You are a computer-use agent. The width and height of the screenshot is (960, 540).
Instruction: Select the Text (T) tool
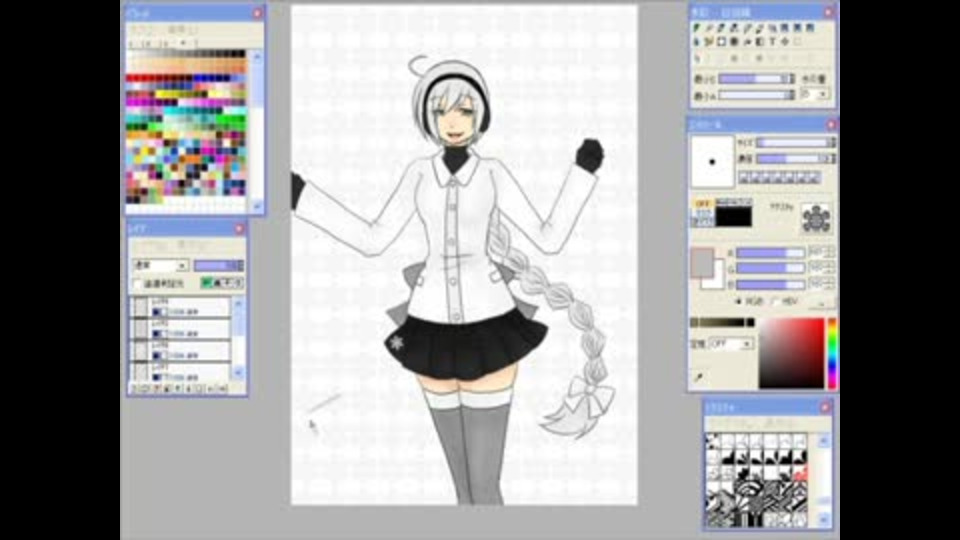tap(773, 42)
